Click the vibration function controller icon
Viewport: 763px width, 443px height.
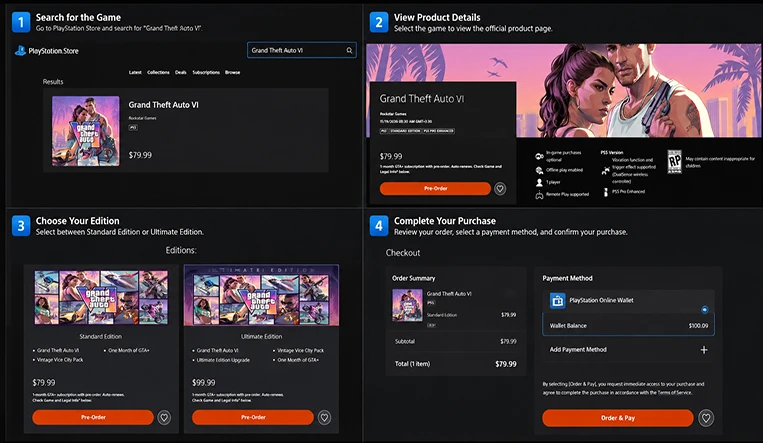coord(605,170)
